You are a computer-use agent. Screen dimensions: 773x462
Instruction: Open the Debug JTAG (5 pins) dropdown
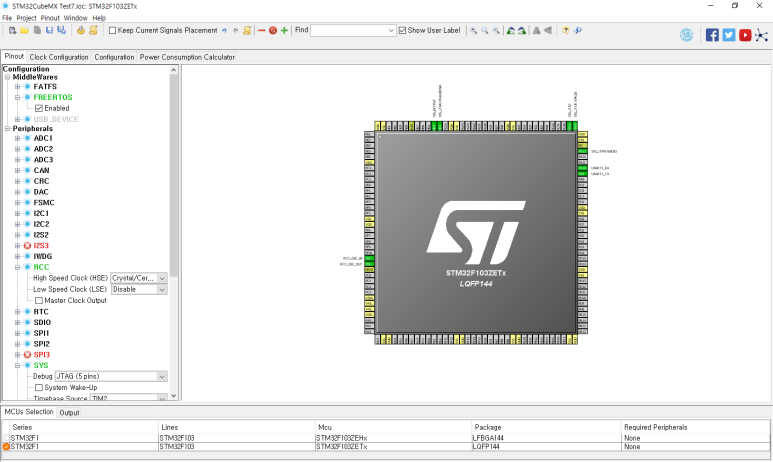click(x=111, y=376)
